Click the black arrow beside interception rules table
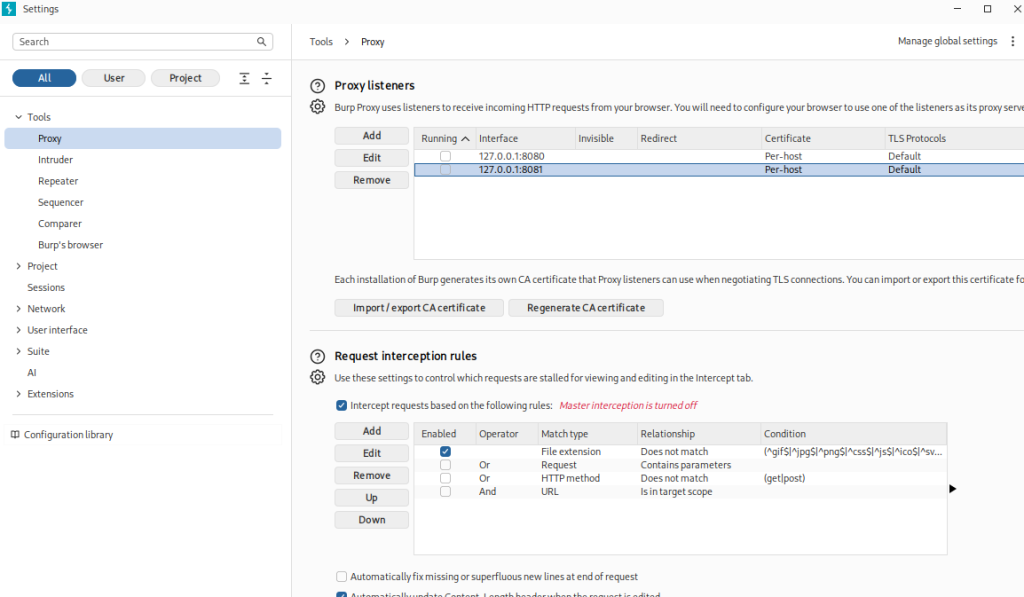Image resolution: width=1024 pixels, height=597 pixels. (952, 489)
